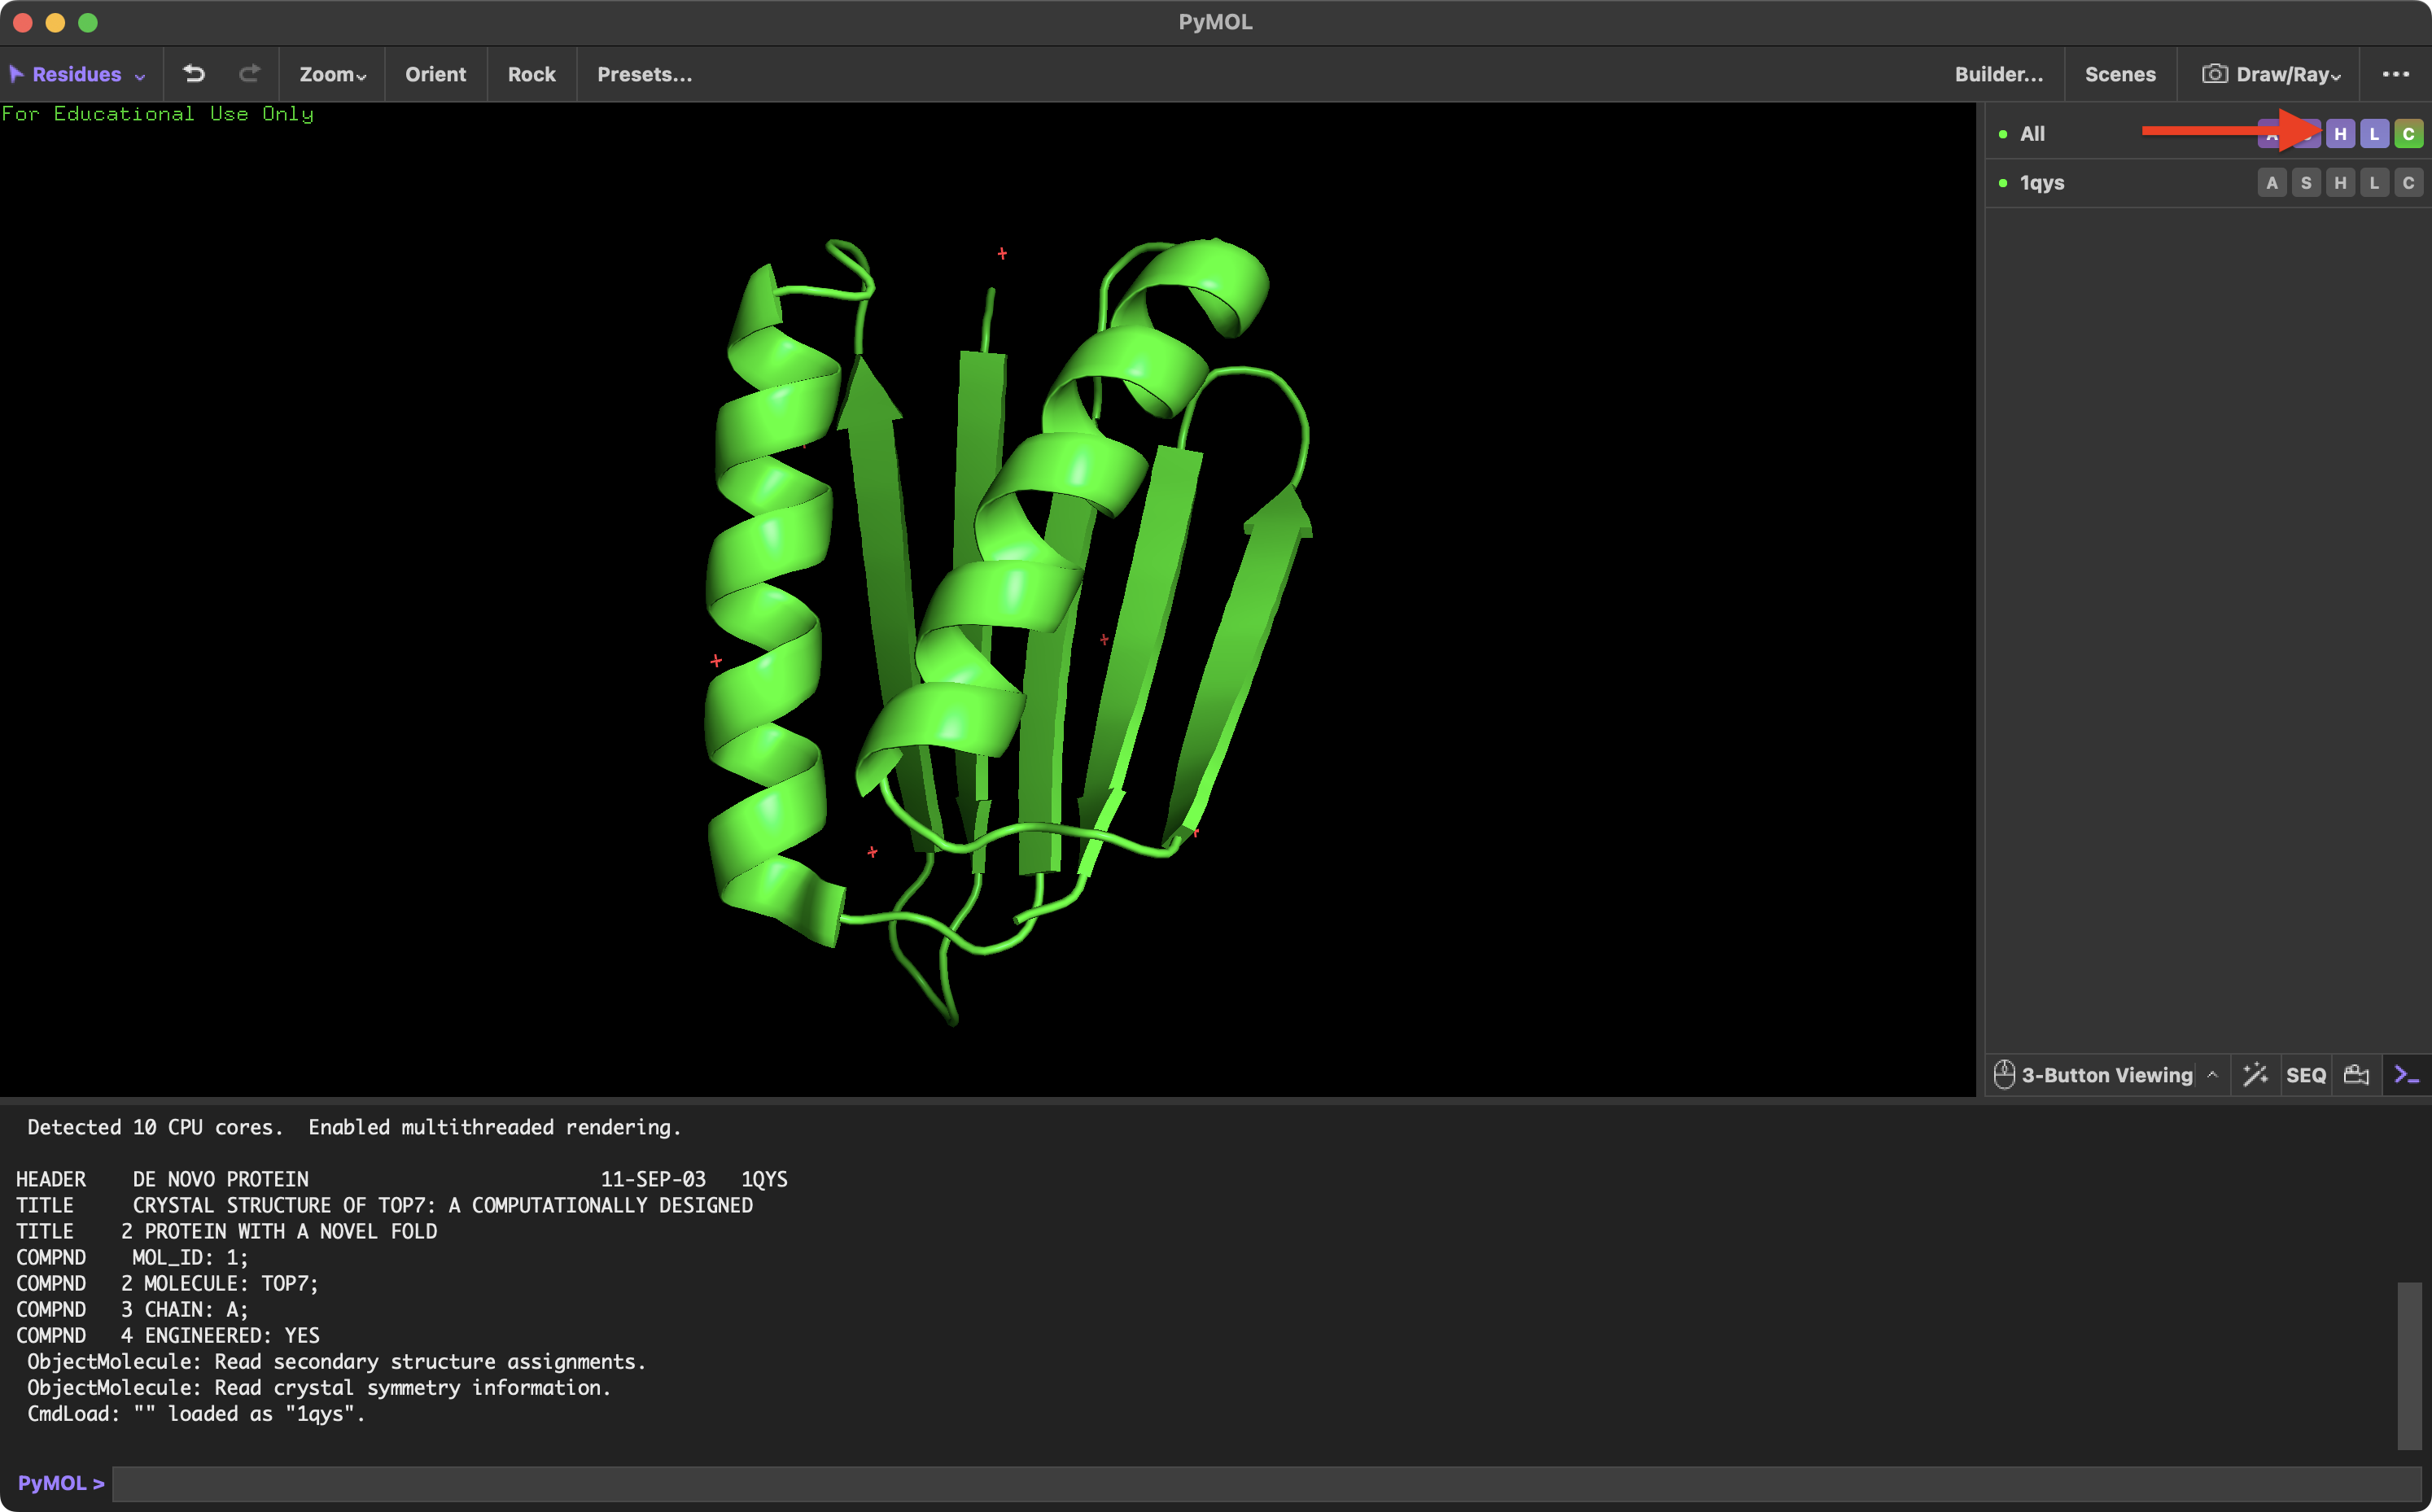Viewport: 2432px width, 1512px height.
Task: Expand the mouse mode chevron
Action: point(2212,1074)
